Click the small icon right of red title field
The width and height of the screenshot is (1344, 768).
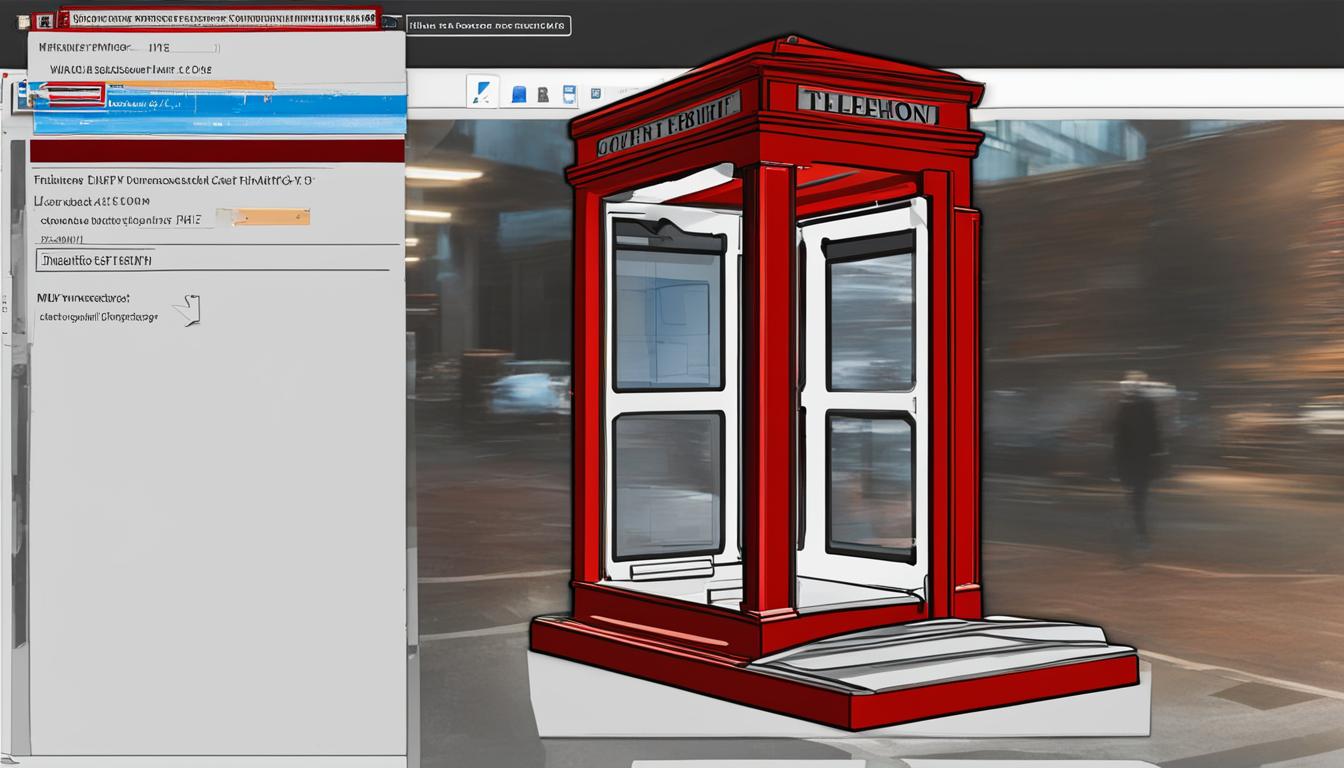391,21
